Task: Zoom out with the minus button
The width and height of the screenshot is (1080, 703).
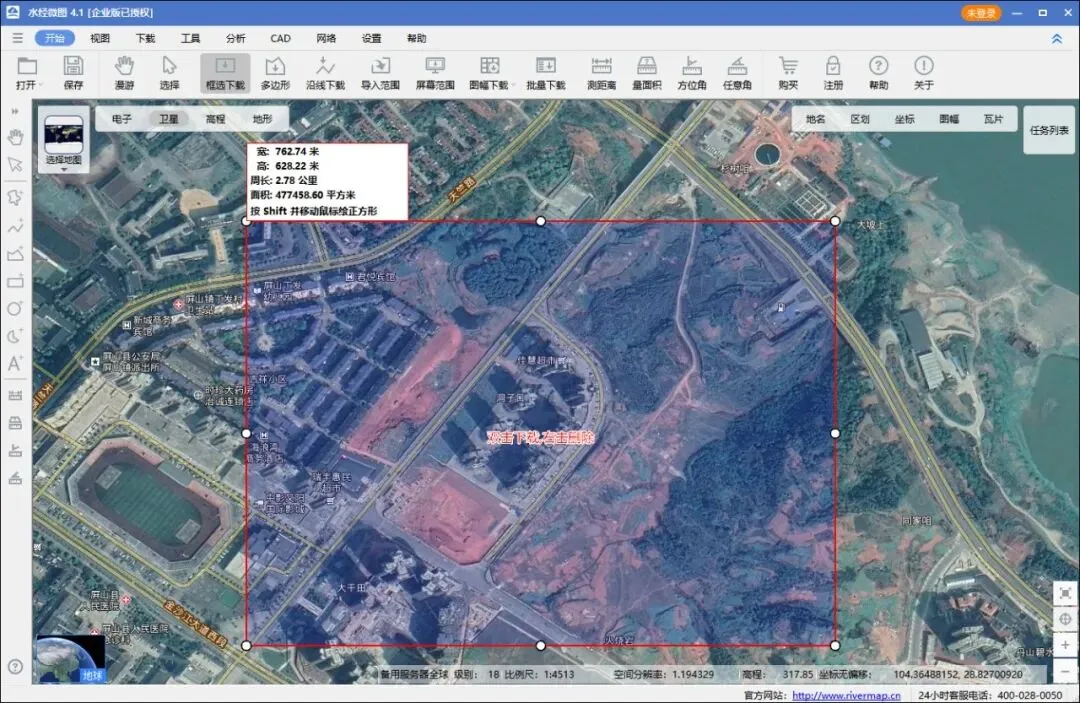Action: point(1065,670)
